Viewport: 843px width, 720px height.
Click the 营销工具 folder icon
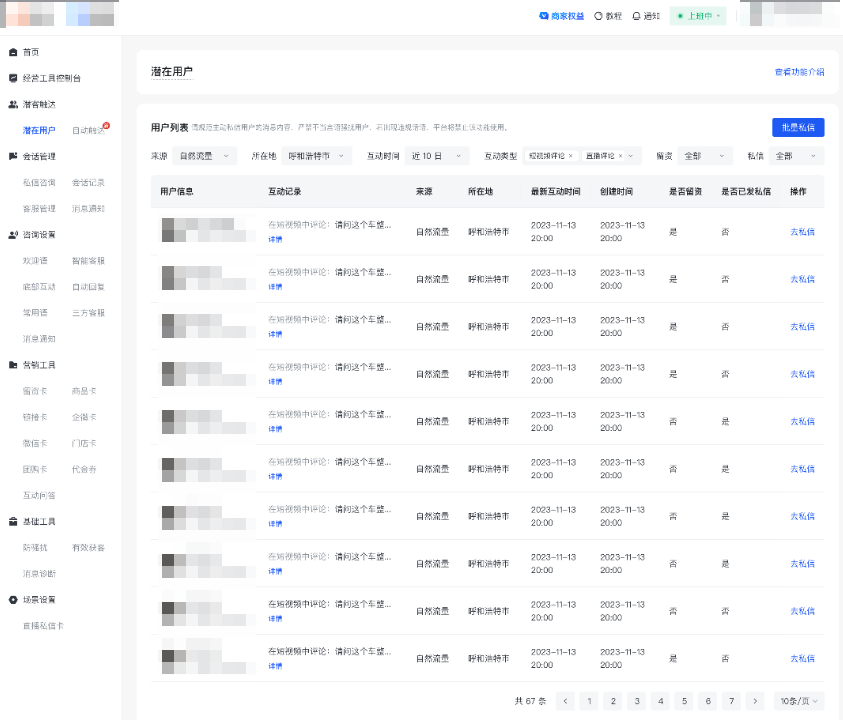click(13, 365)
